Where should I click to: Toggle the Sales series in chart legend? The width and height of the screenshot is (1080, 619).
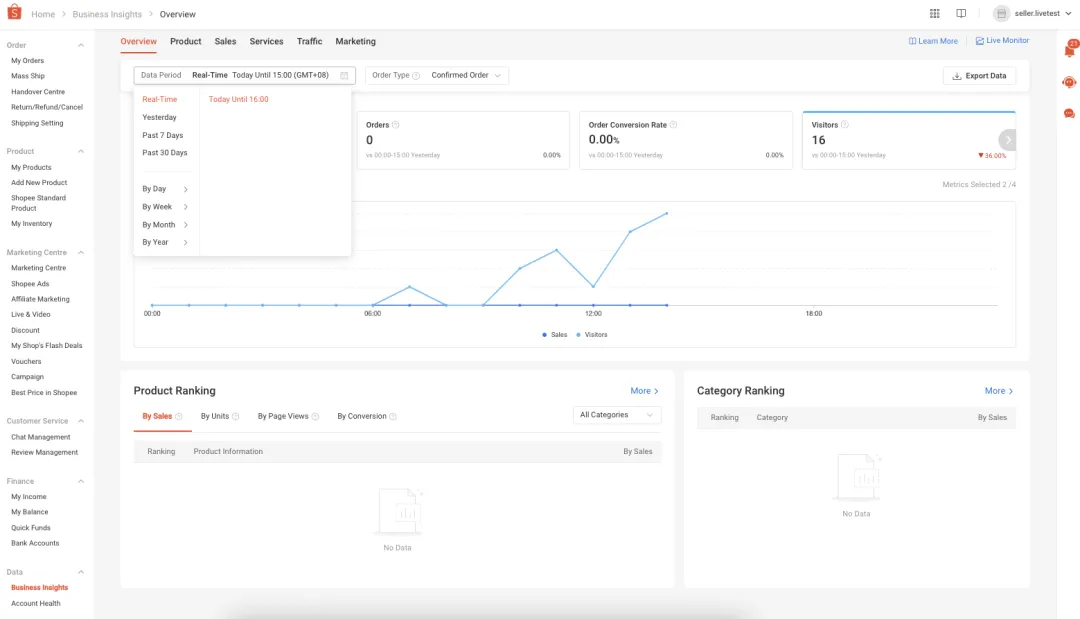555,335
